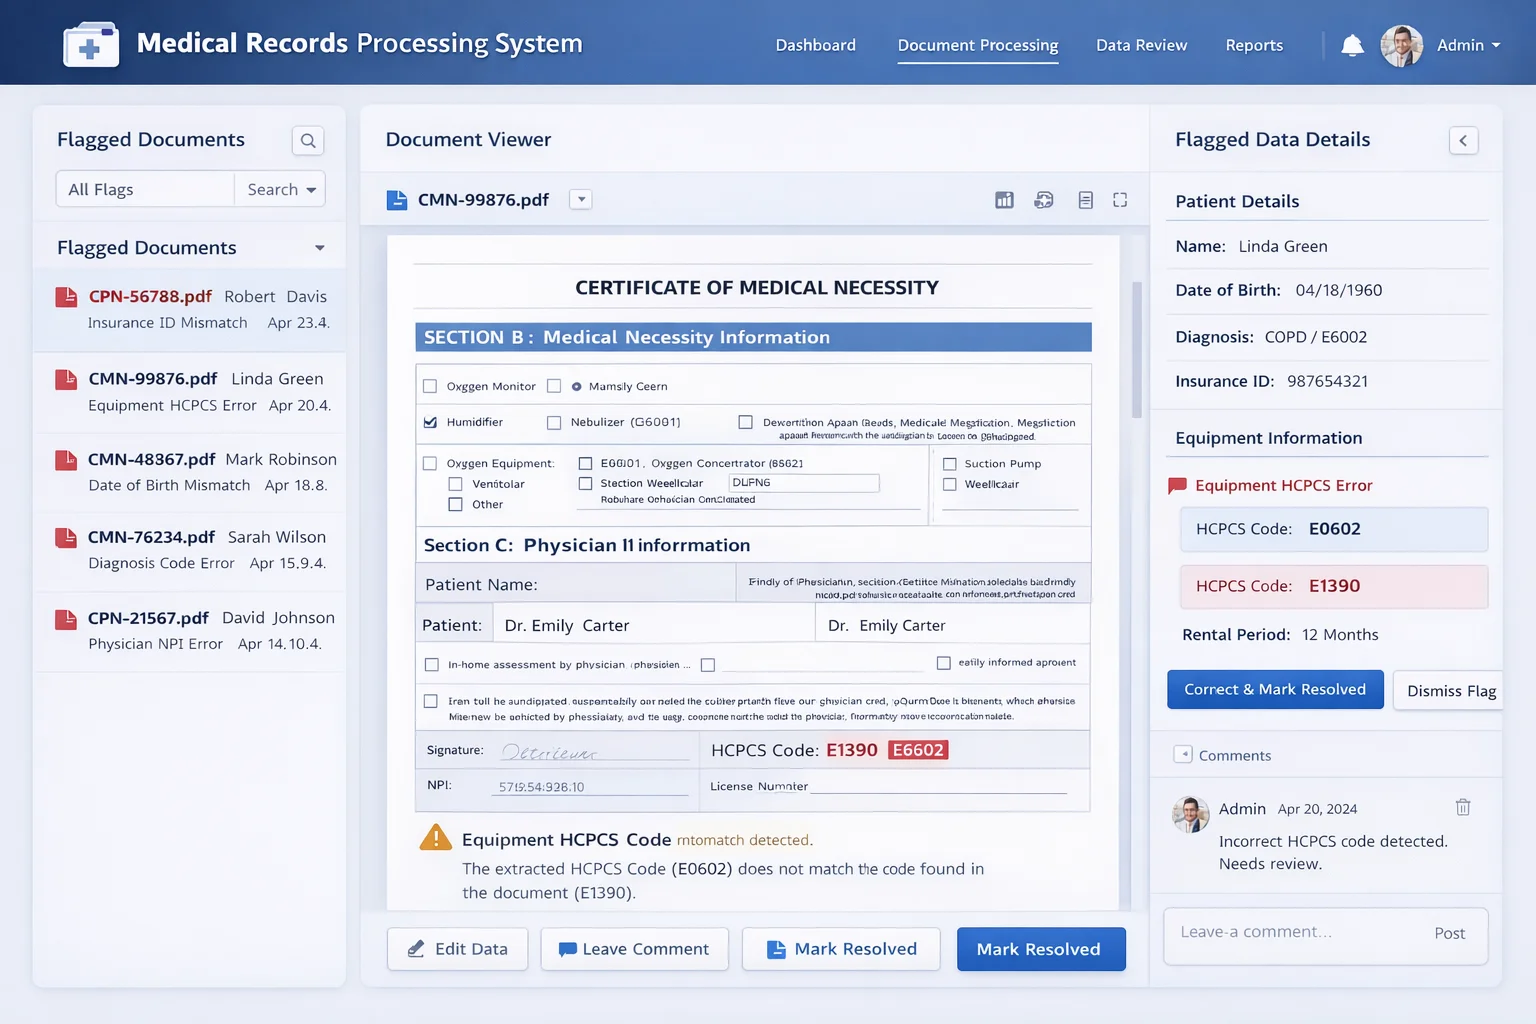
Task: Open the Search dropdown arrow
Action: tap(311, 190)
